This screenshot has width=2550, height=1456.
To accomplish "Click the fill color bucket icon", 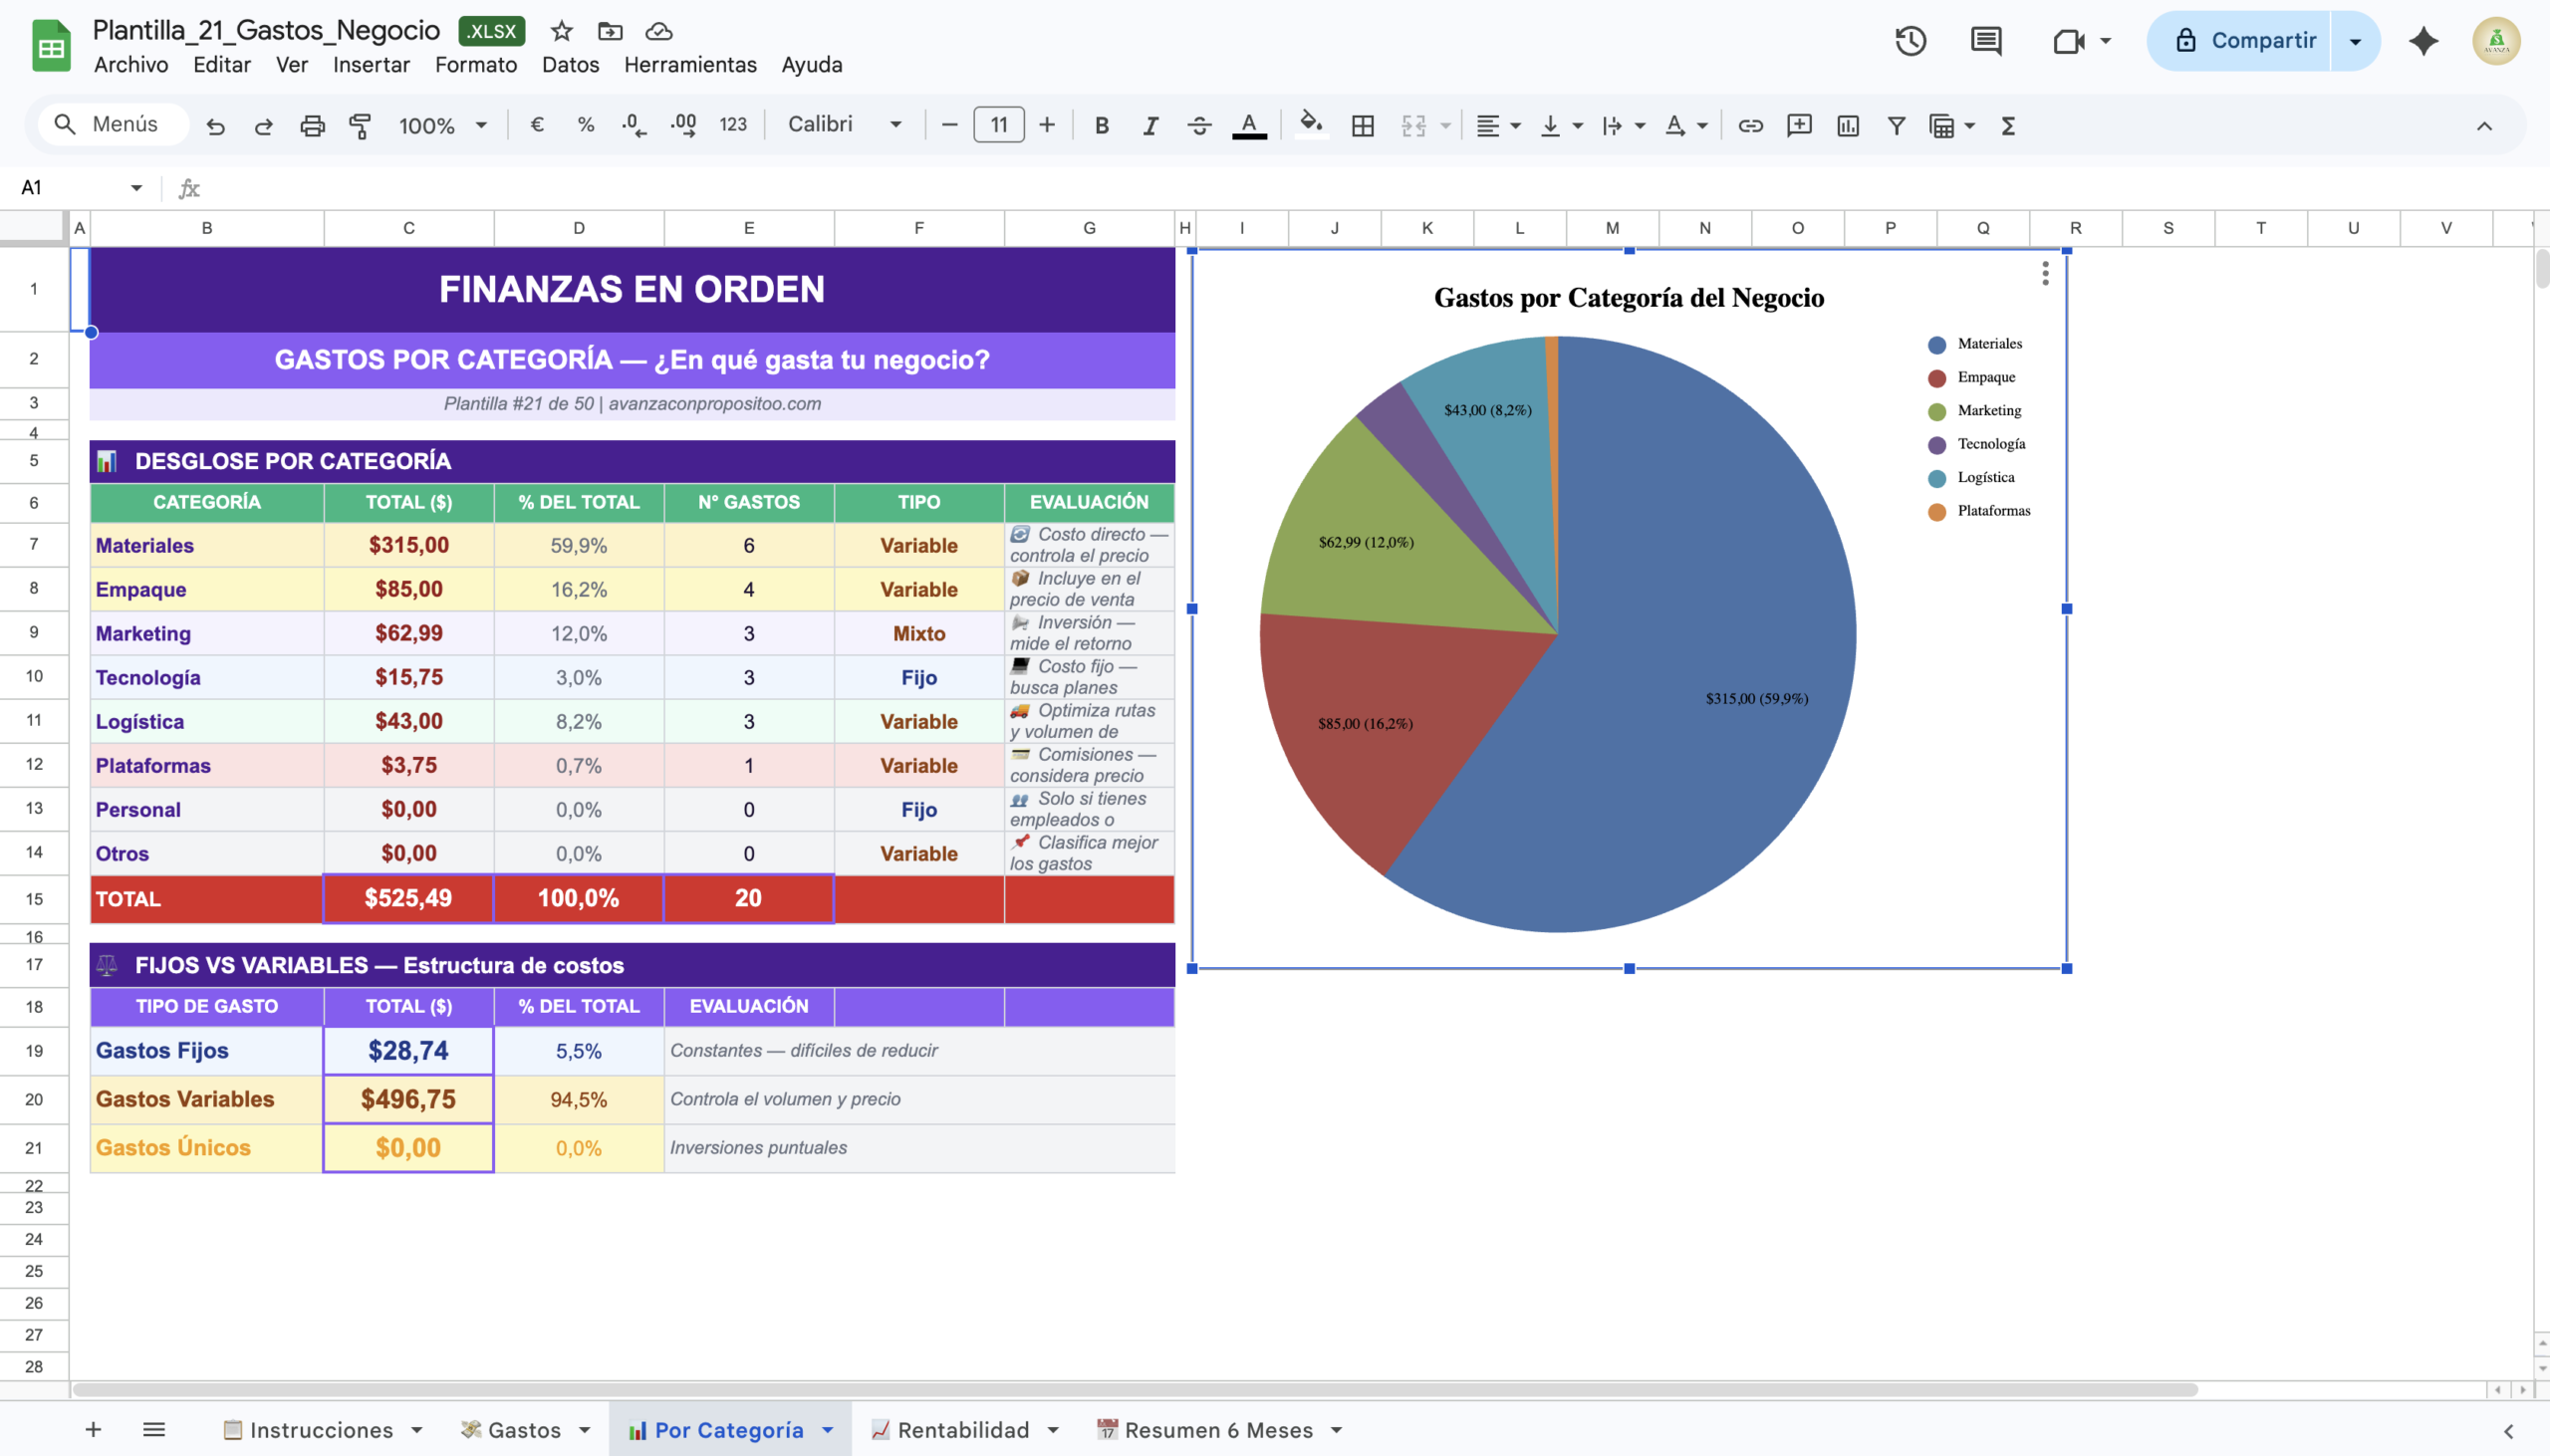I will [1309, 124].
